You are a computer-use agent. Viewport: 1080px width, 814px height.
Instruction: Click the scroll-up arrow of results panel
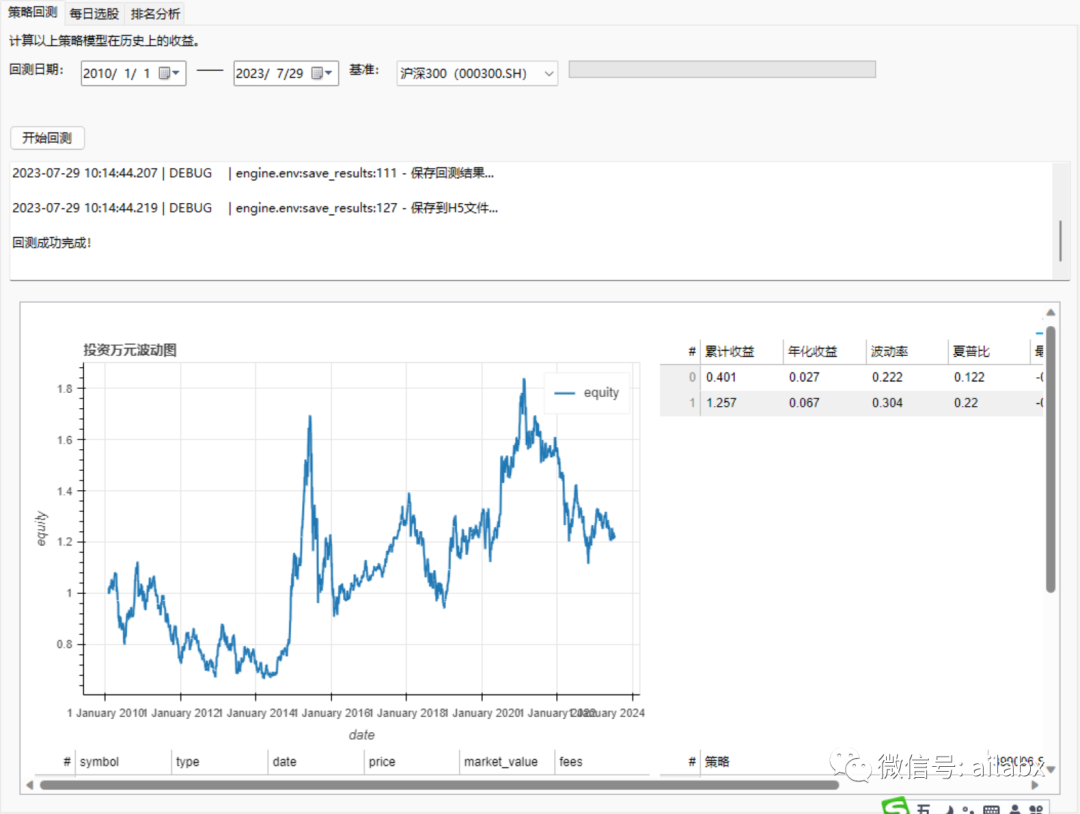click(1050, 313)
